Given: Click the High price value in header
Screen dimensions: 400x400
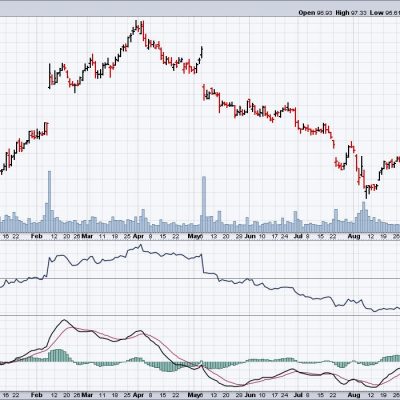Looking at the screenshot, I should coord(360,13).
